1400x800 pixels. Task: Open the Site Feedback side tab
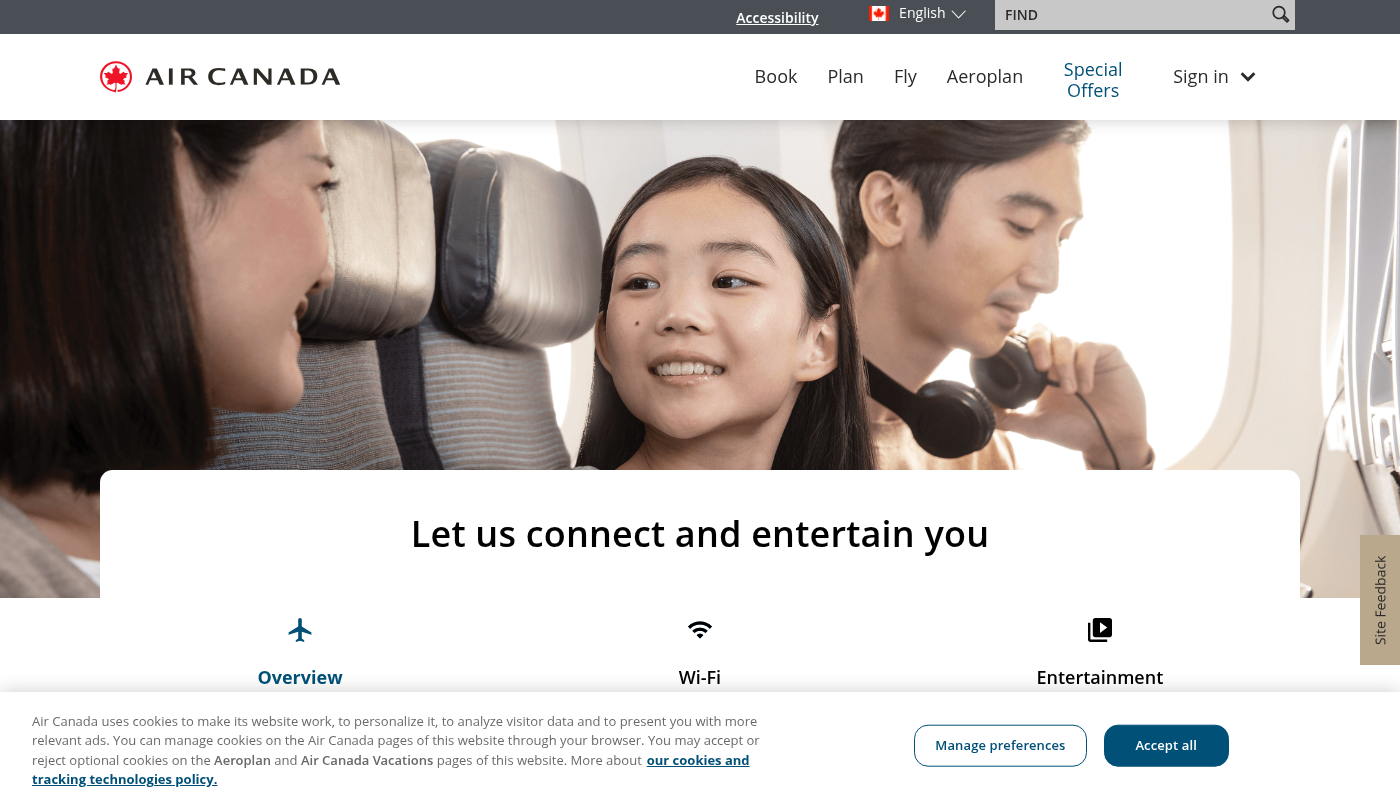(x=1380, y=600)
